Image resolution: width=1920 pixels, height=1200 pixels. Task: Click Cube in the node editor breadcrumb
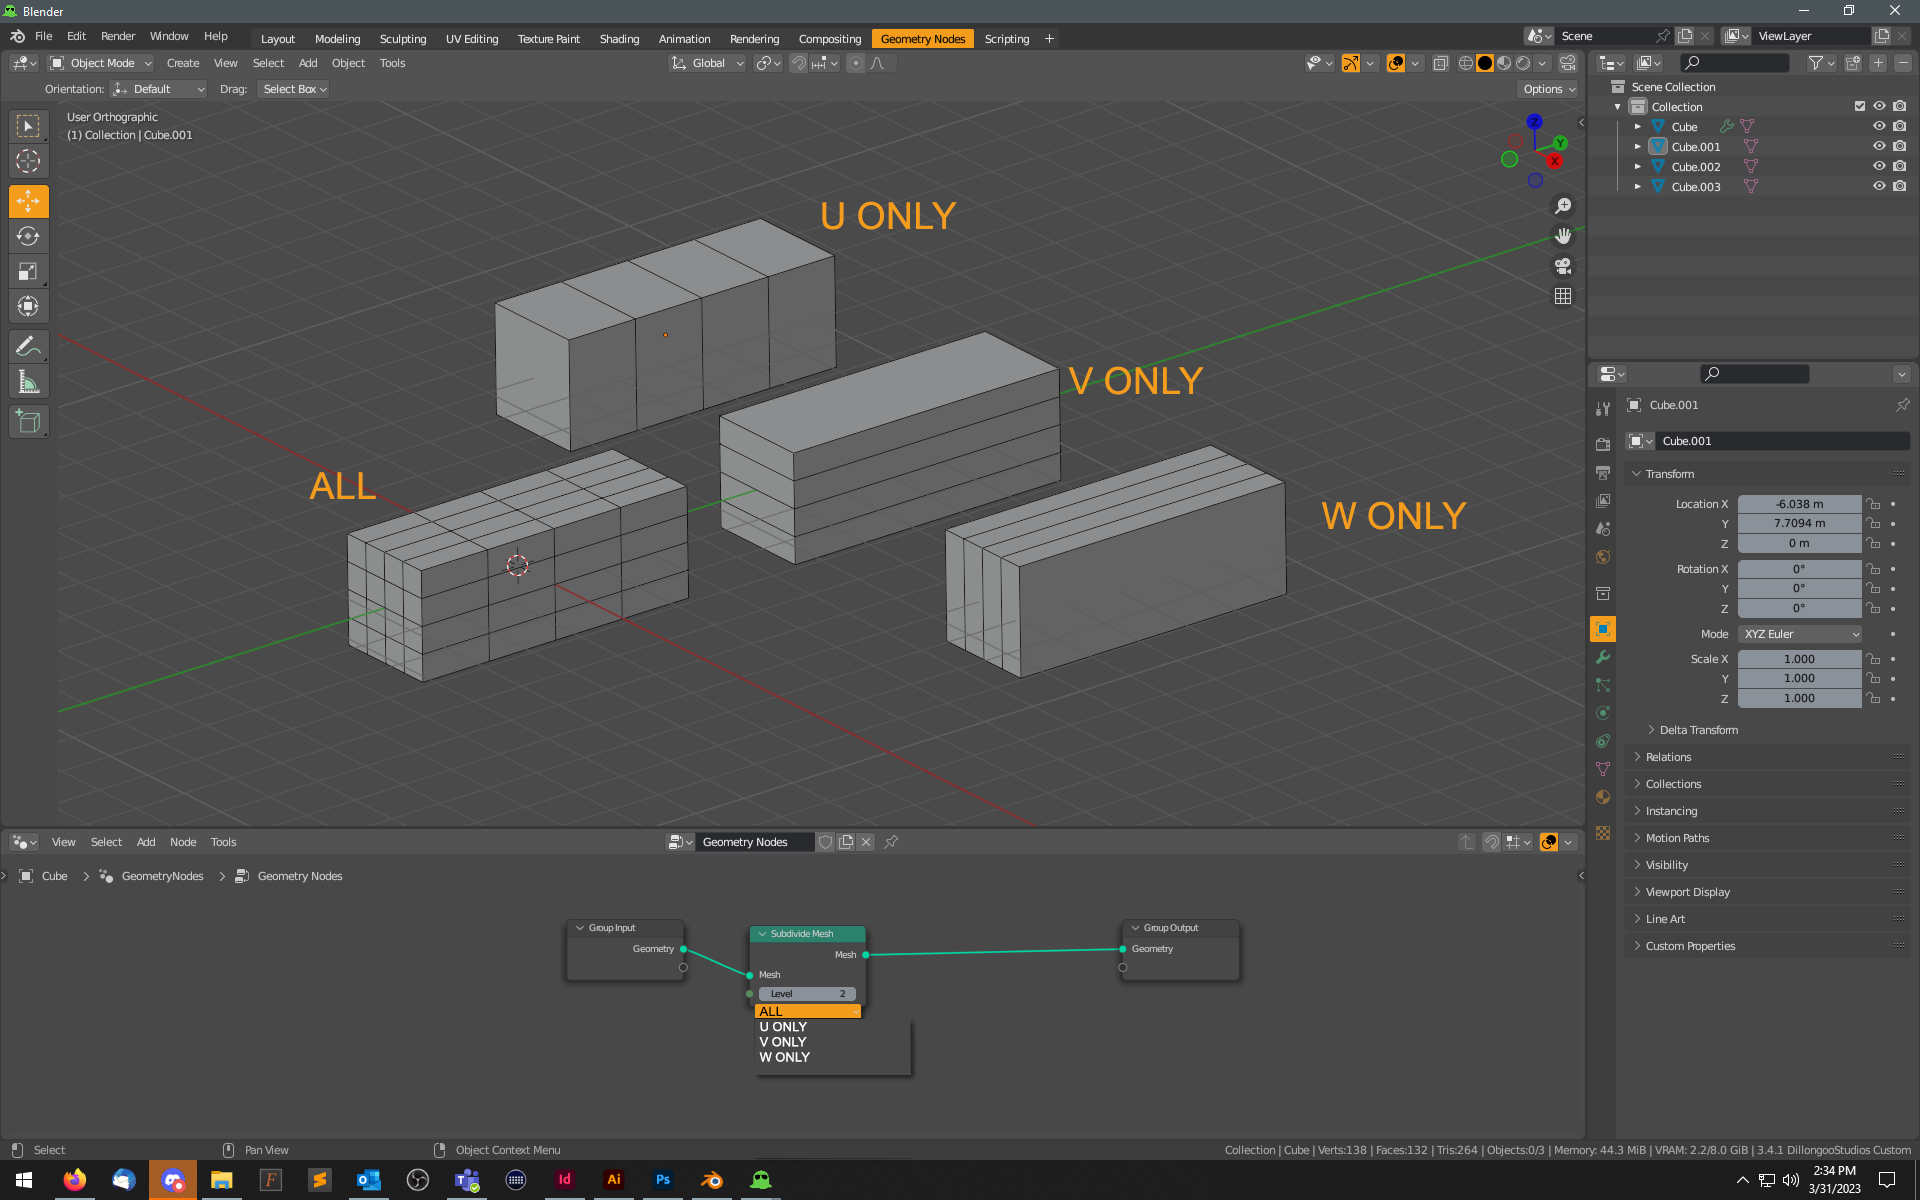pyautogui.click(x=54, y=876)
